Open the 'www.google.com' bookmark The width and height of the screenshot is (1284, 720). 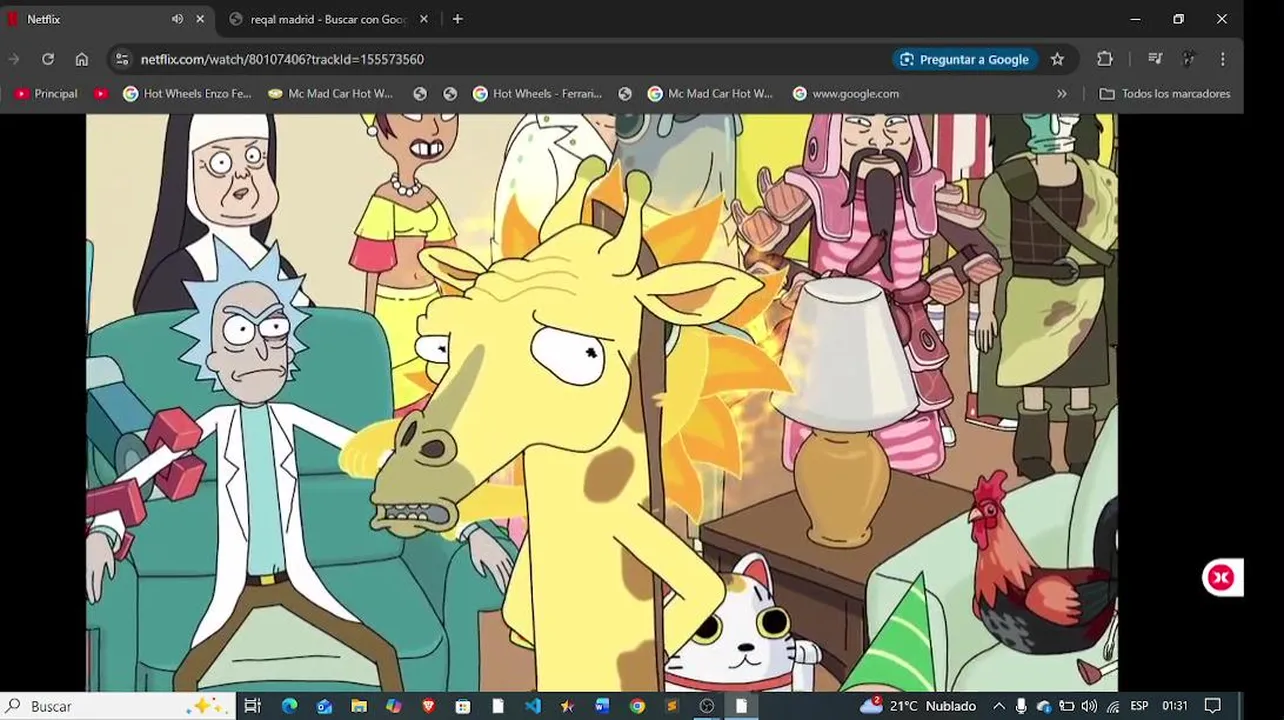point(845,93)
